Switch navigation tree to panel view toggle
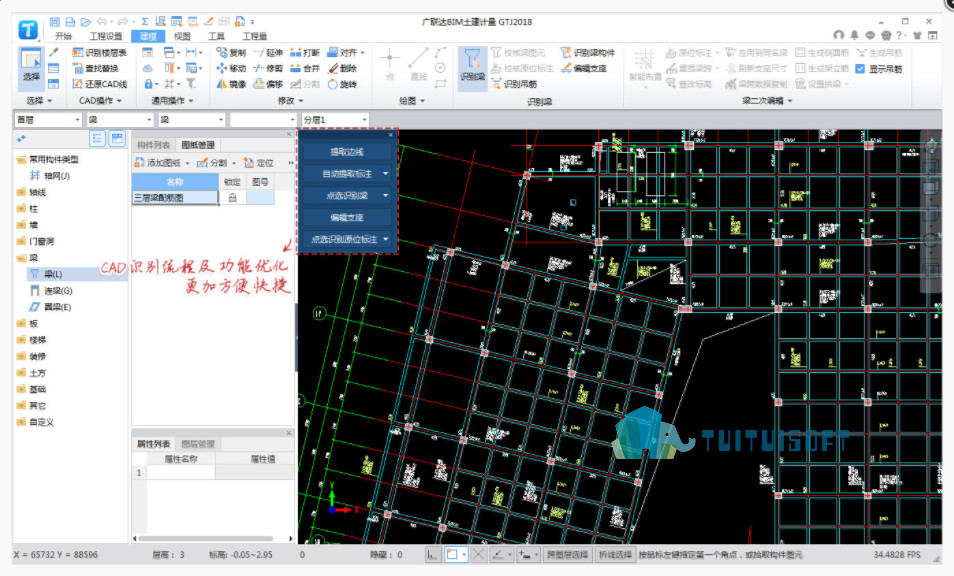This screenshot has height=576, width=954. click(117, 139)
